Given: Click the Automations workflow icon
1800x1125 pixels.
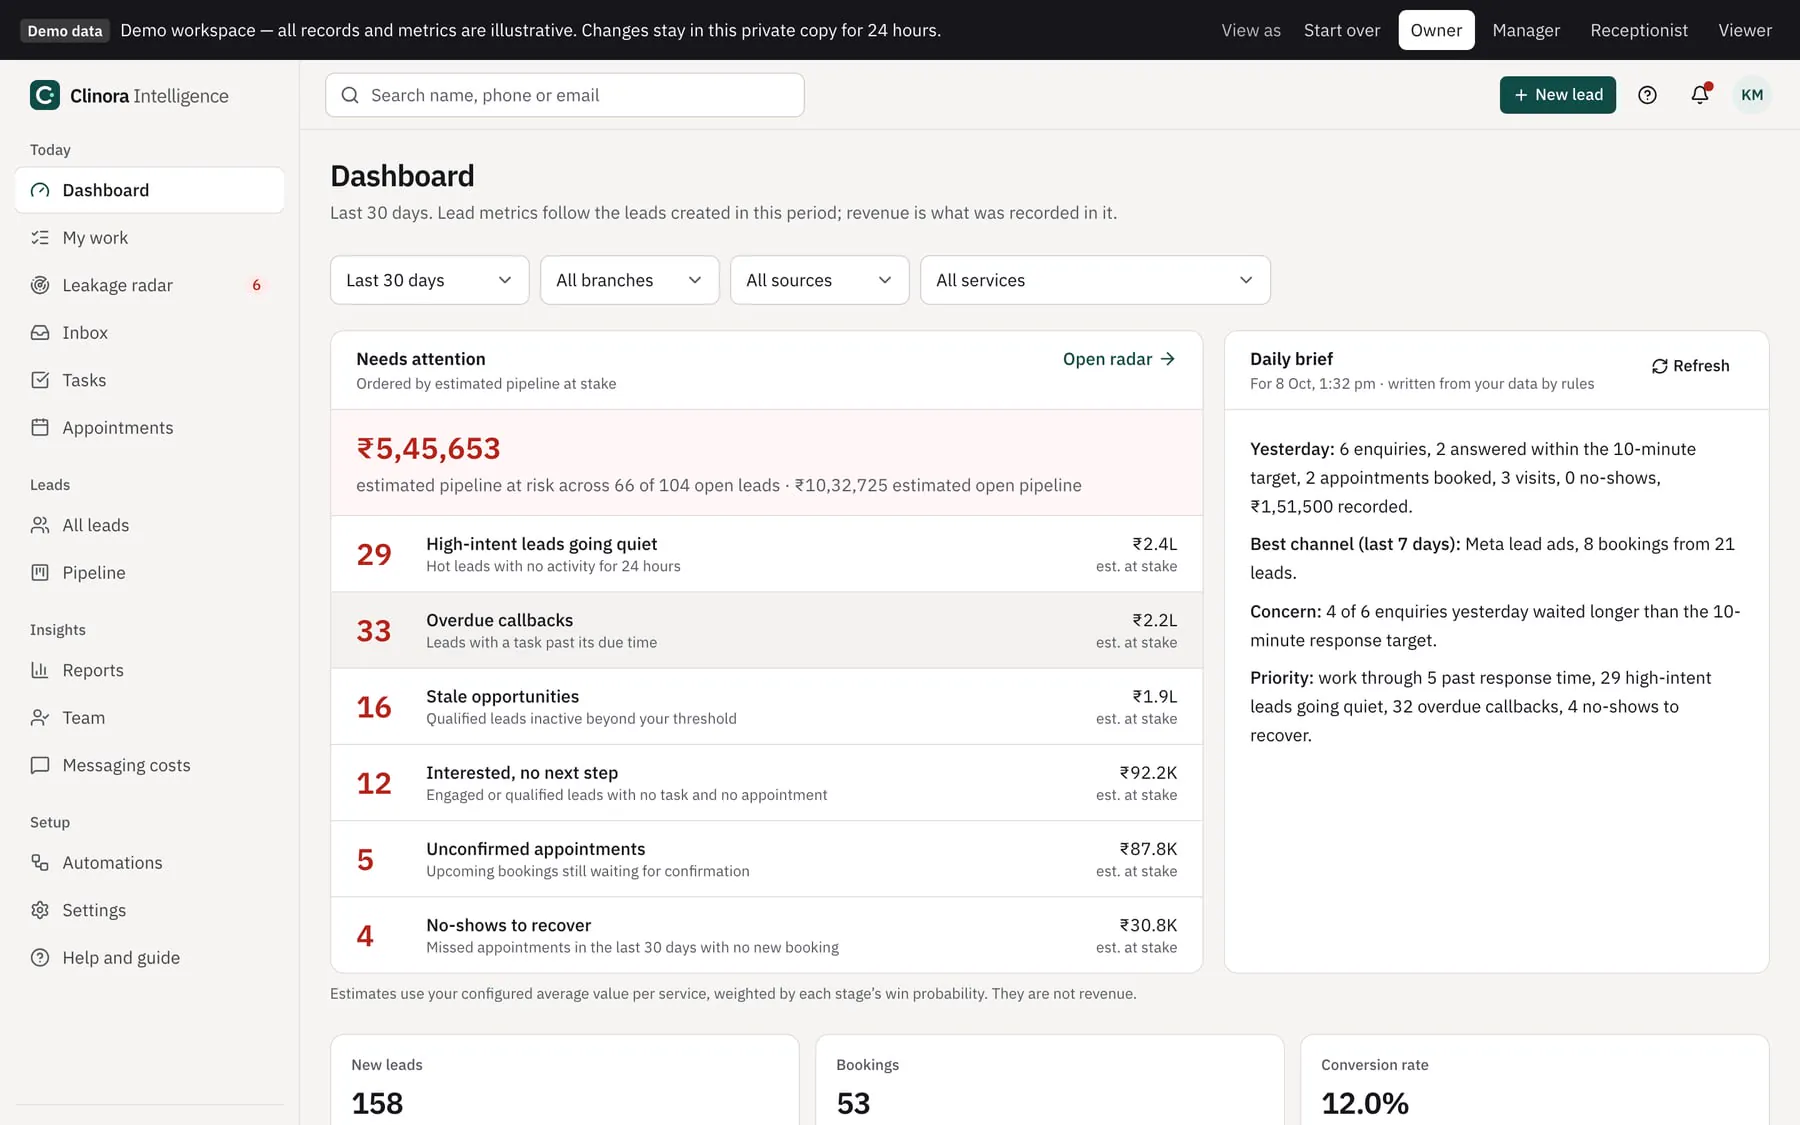Looking at the screenshot, I should click(40, 863).
